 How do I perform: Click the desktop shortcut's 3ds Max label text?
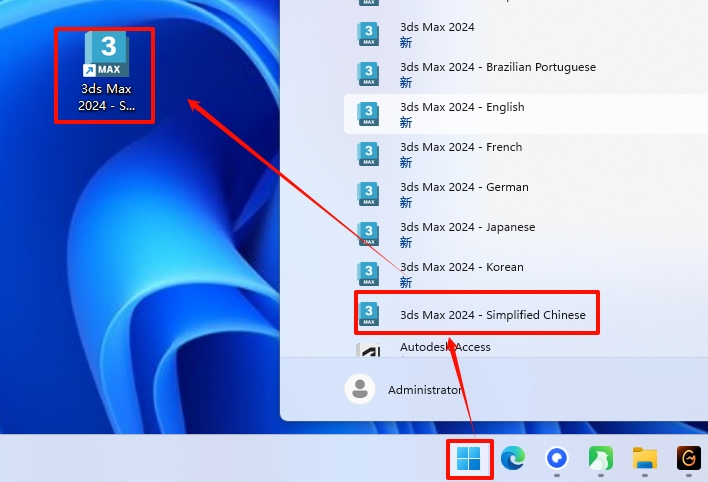point(105,97)
